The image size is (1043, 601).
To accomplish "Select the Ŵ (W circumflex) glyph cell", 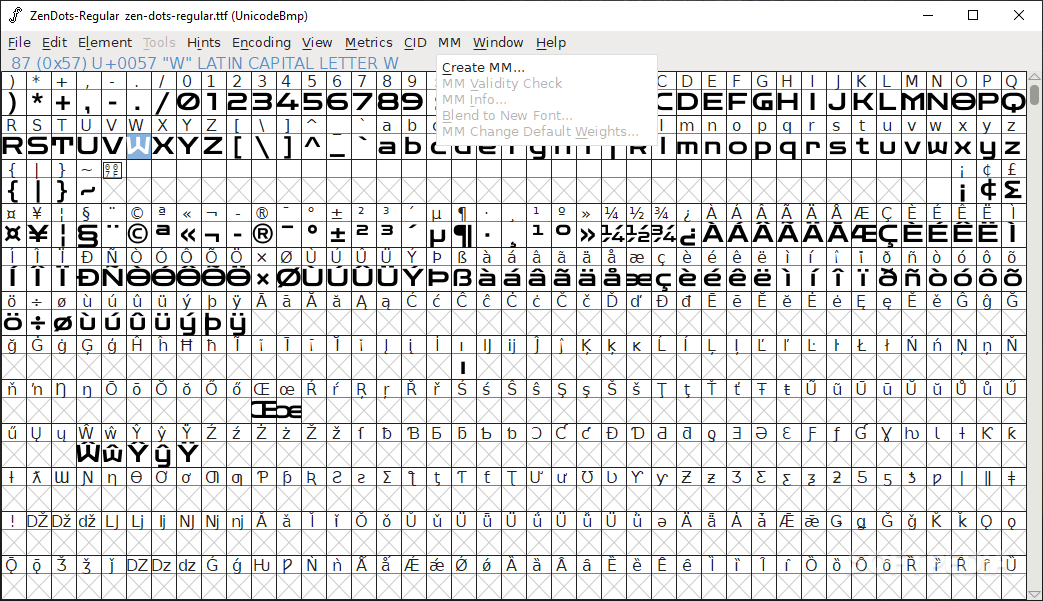I will coord(87,454).
